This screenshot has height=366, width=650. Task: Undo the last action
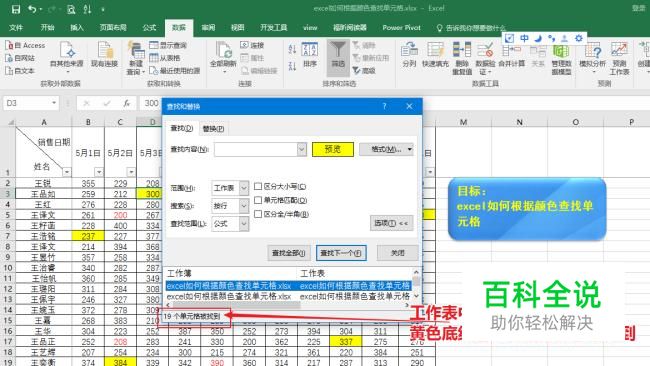[32, 9]
